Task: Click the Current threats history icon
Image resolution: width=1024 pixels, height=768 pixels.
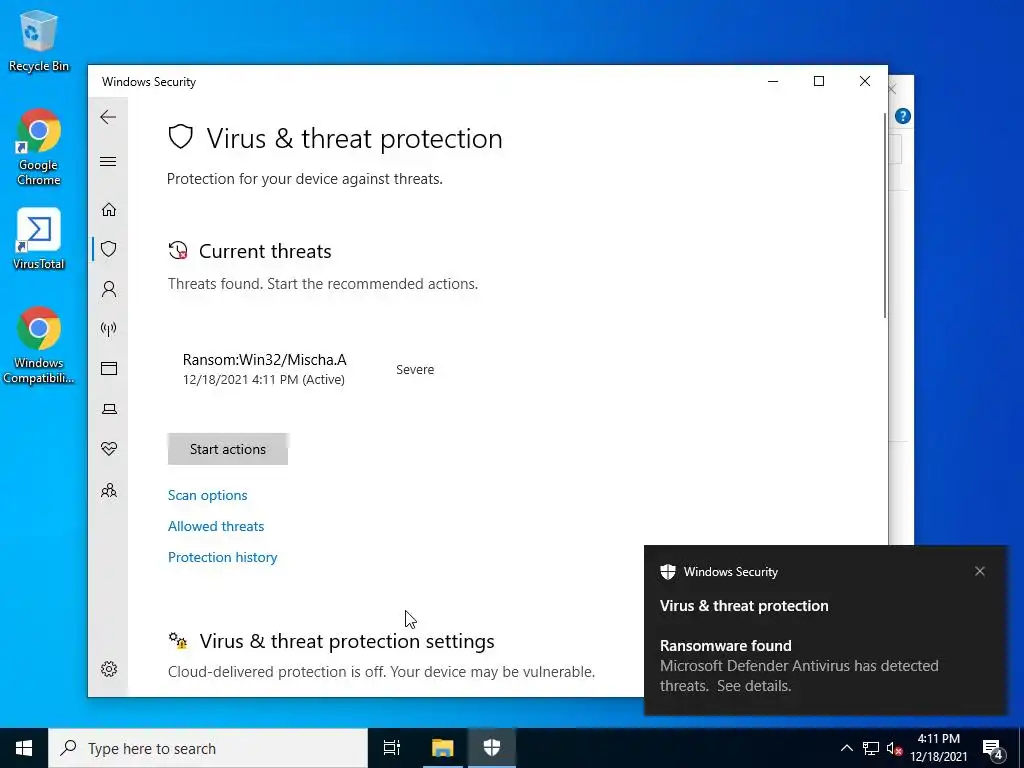Action: (x=178, y=251)
